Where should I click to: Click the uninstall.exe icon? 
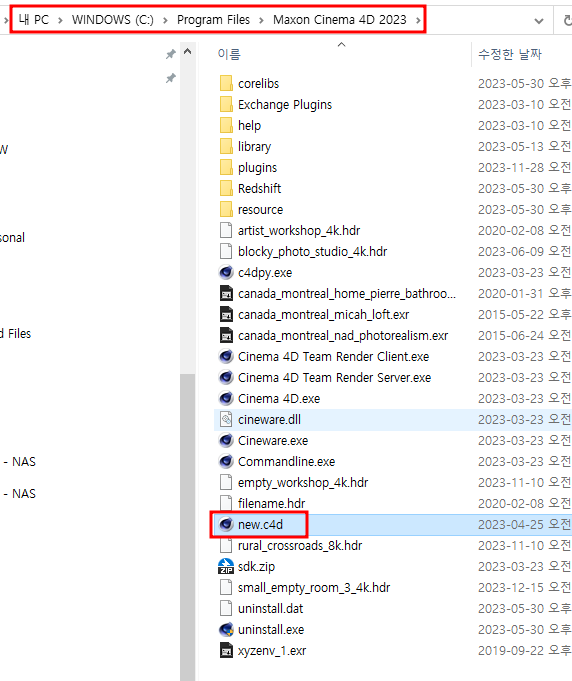point(226,629)
